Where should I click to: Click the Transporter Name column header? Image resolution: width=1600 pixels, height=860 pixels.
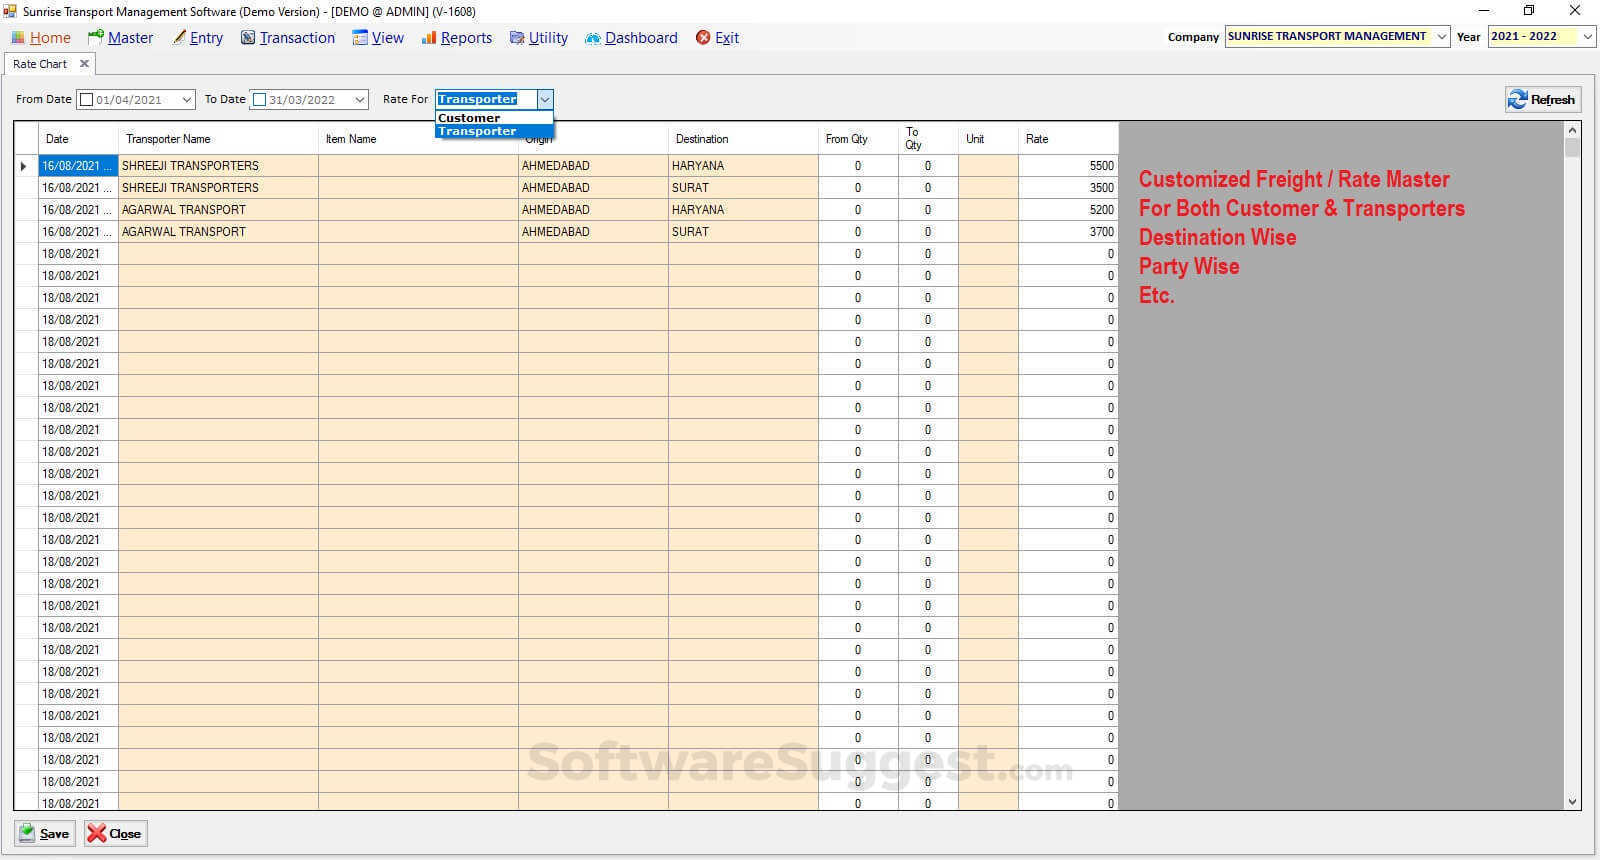coord(218,139)
